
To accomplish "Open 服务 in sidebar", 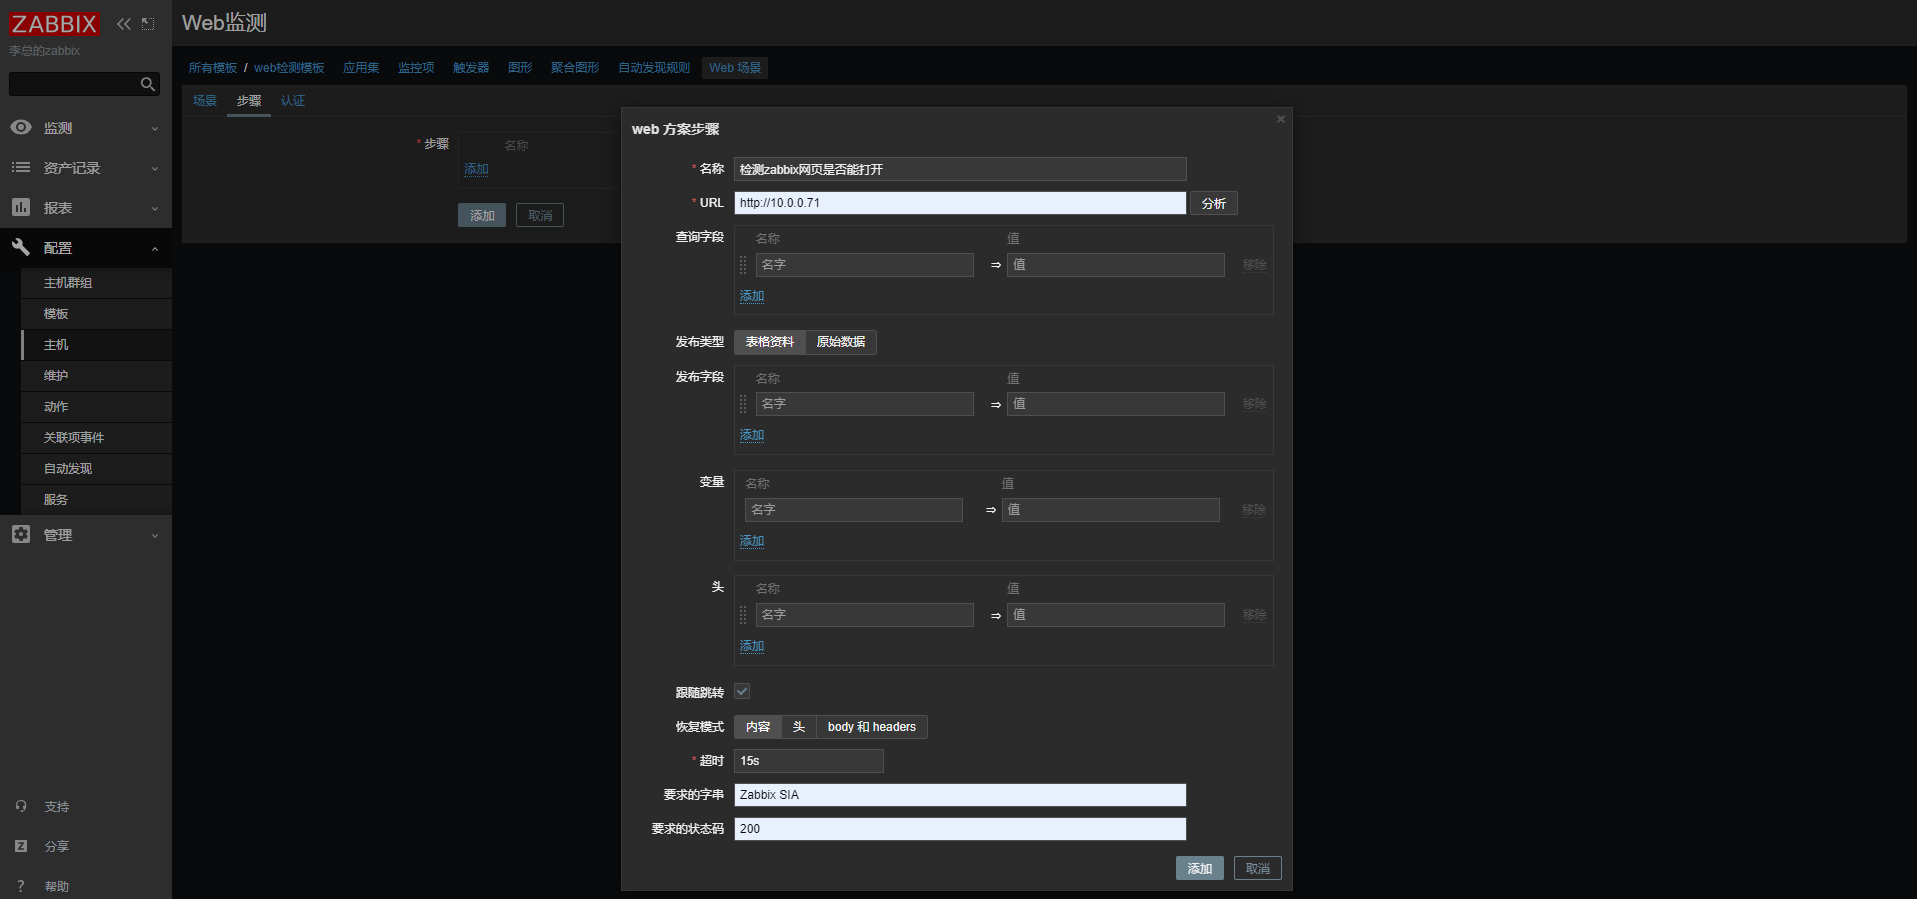I will click(x=96, y=500).
